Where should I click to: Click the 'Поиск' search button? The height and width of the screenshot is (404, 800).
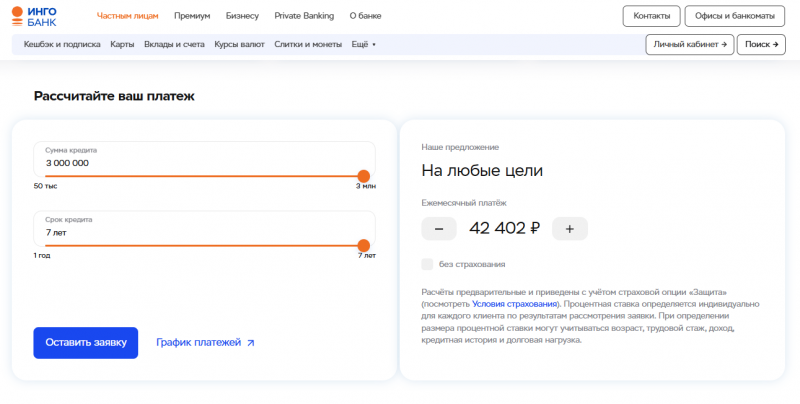click(761, 45)
